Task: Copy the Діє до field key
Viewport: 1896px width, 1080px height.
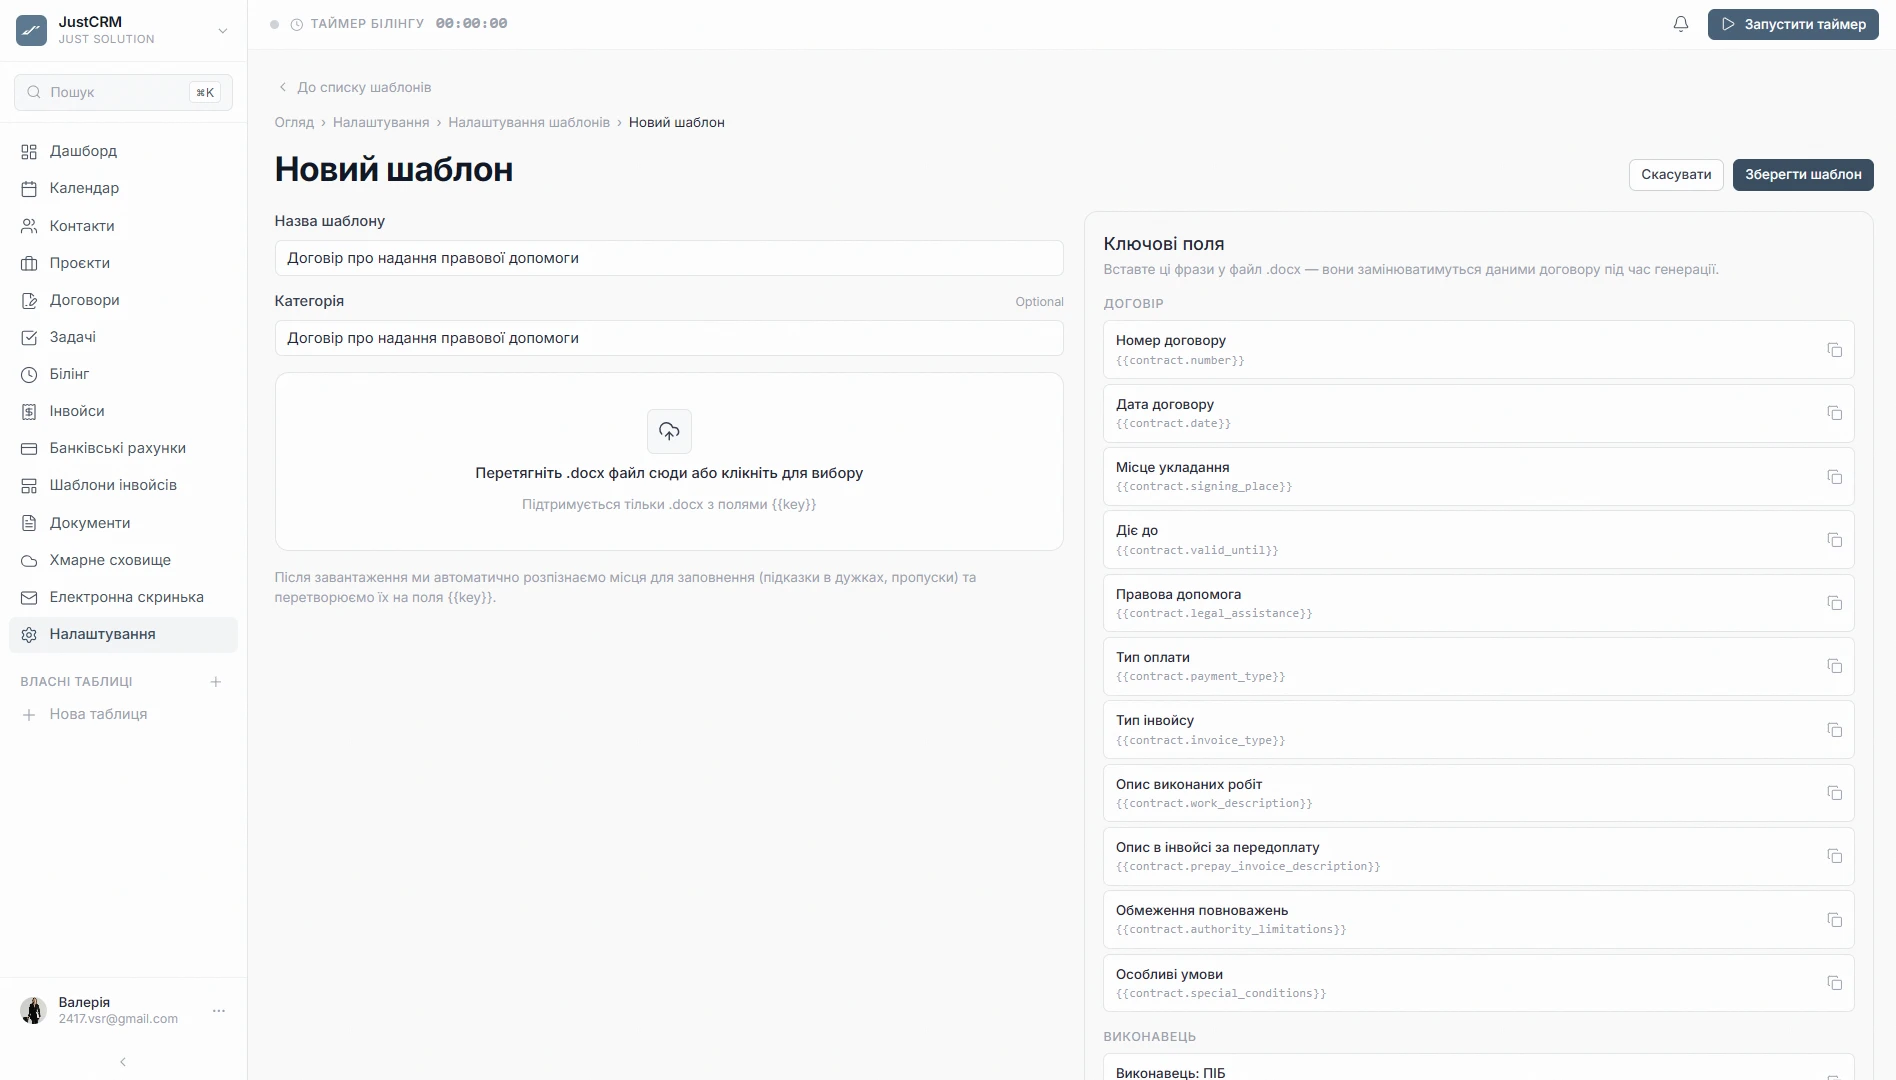Action: [x=1834, y=540]
